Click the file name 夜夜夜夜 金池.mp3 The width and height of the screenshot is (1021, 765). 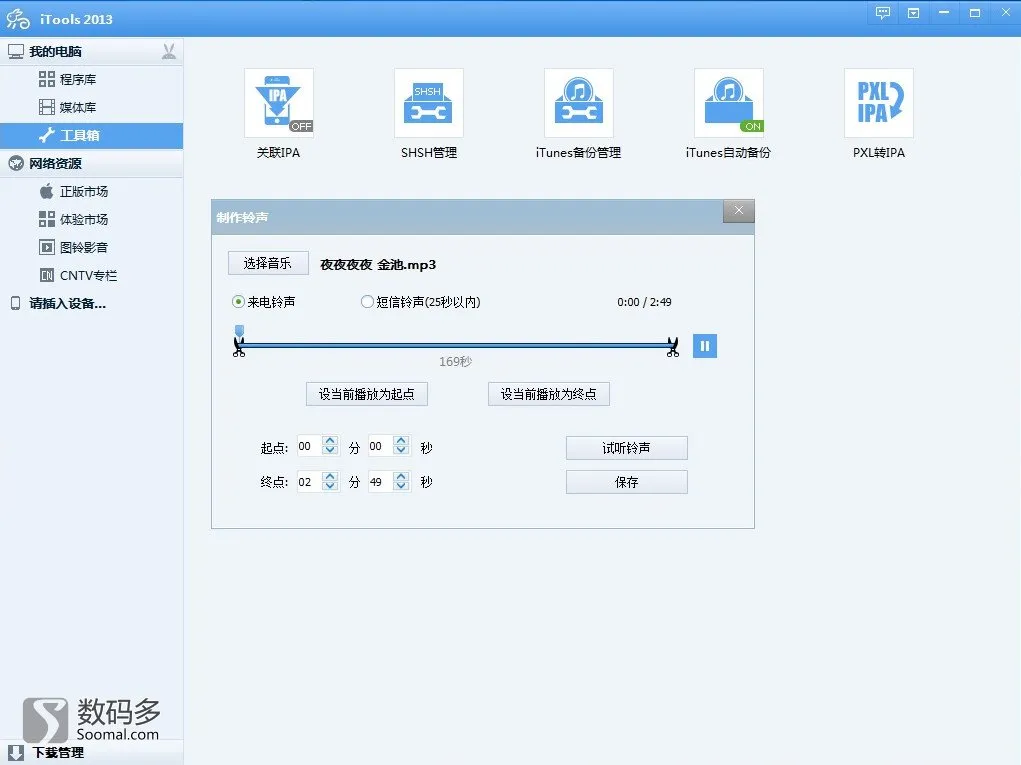[378, 264]
